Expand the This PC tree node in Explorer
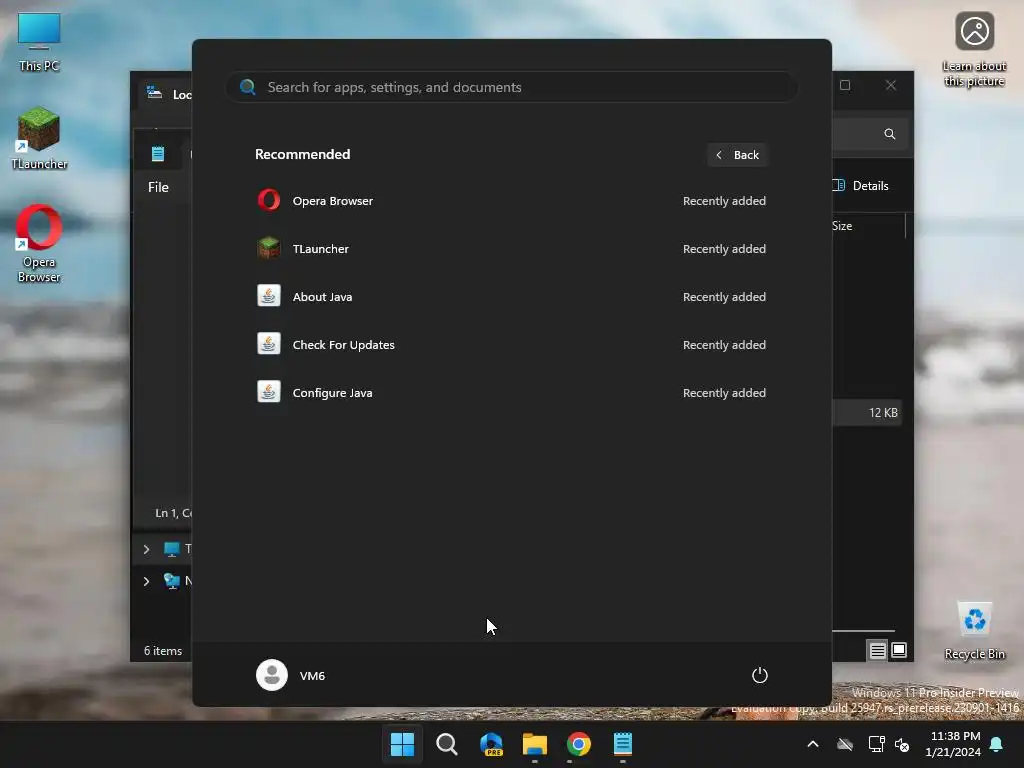1024x768 pixels. click(146, 549)
